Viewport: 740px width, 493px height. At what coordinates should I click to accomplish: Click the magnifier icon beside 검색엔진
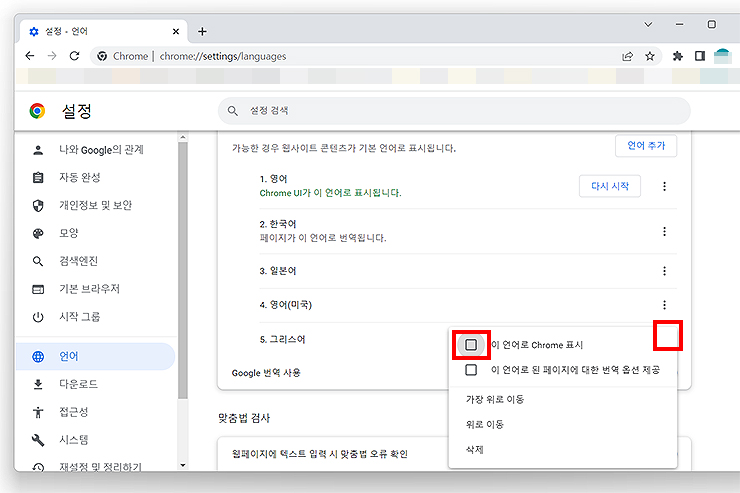(x=38, y=261)
